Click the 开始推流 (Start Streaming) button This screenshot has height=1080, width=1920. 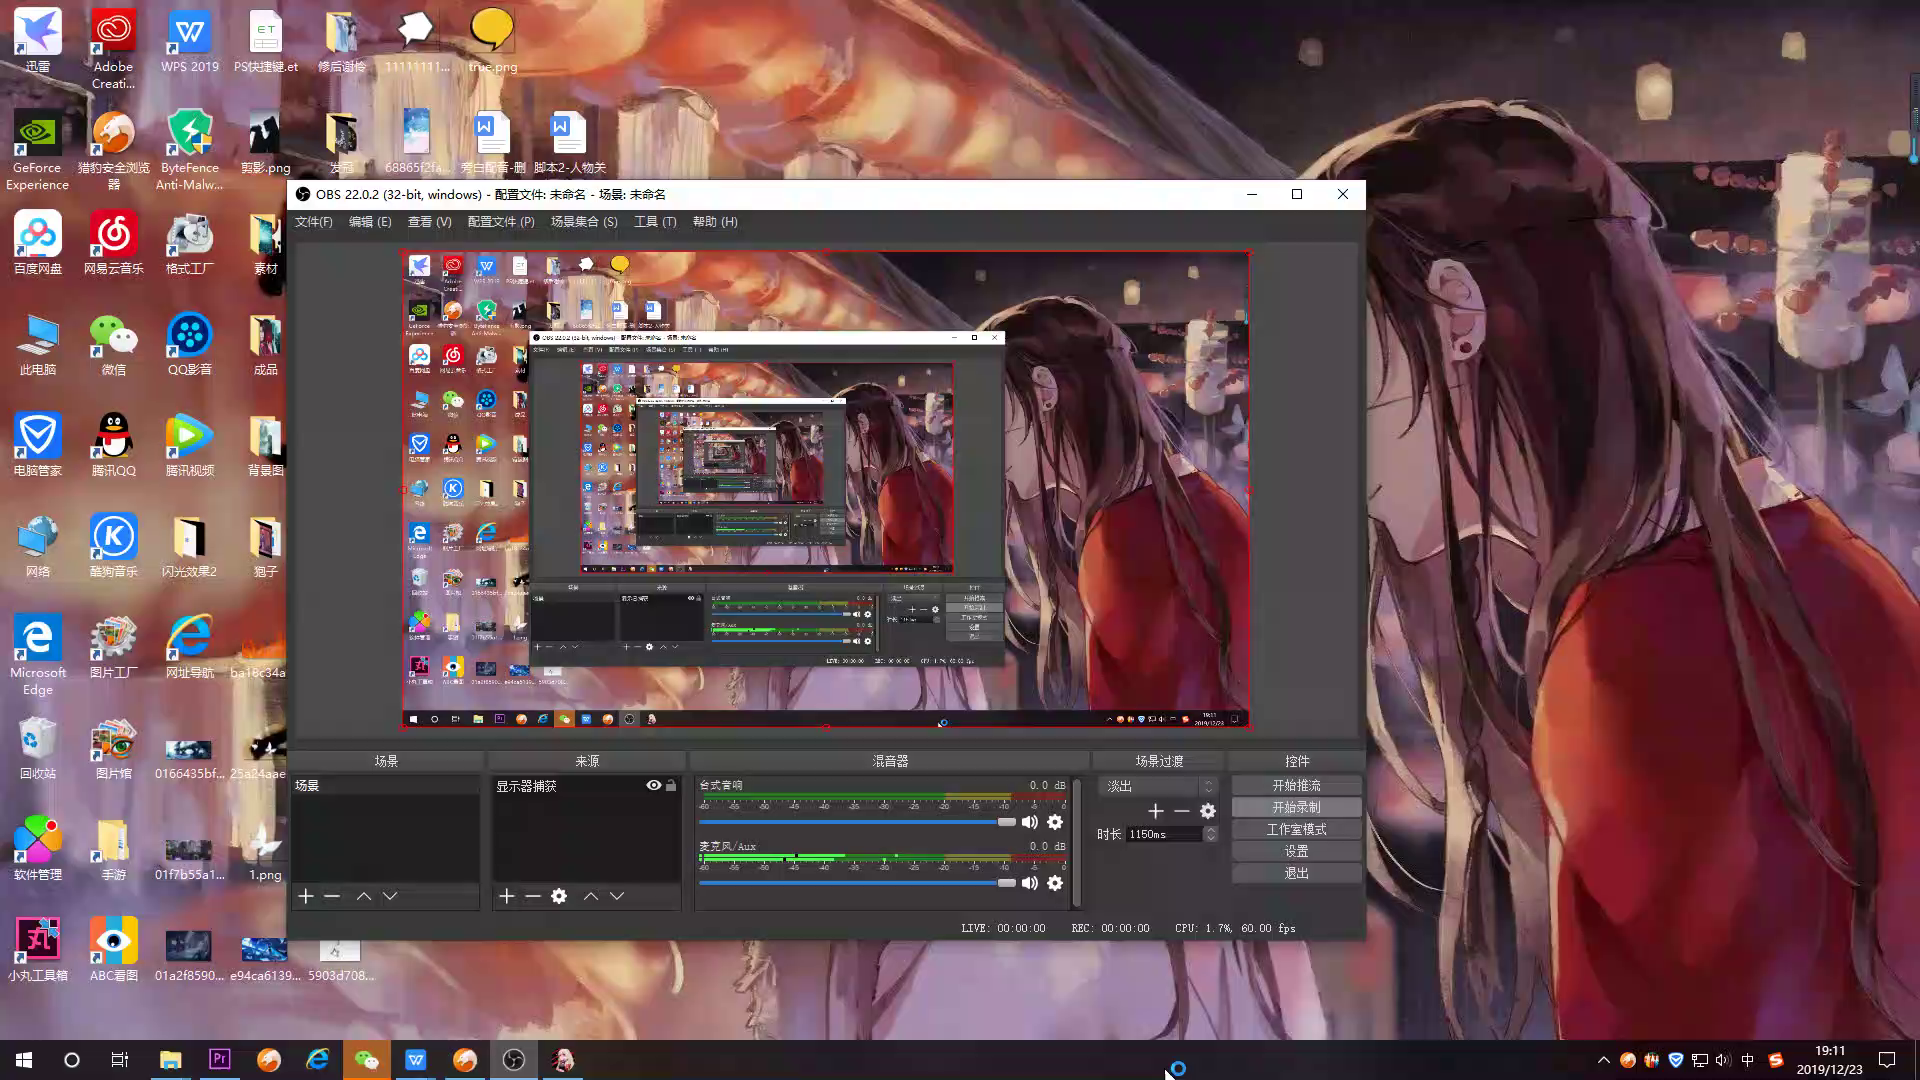pyautogui.click(x=1296, y=786)
